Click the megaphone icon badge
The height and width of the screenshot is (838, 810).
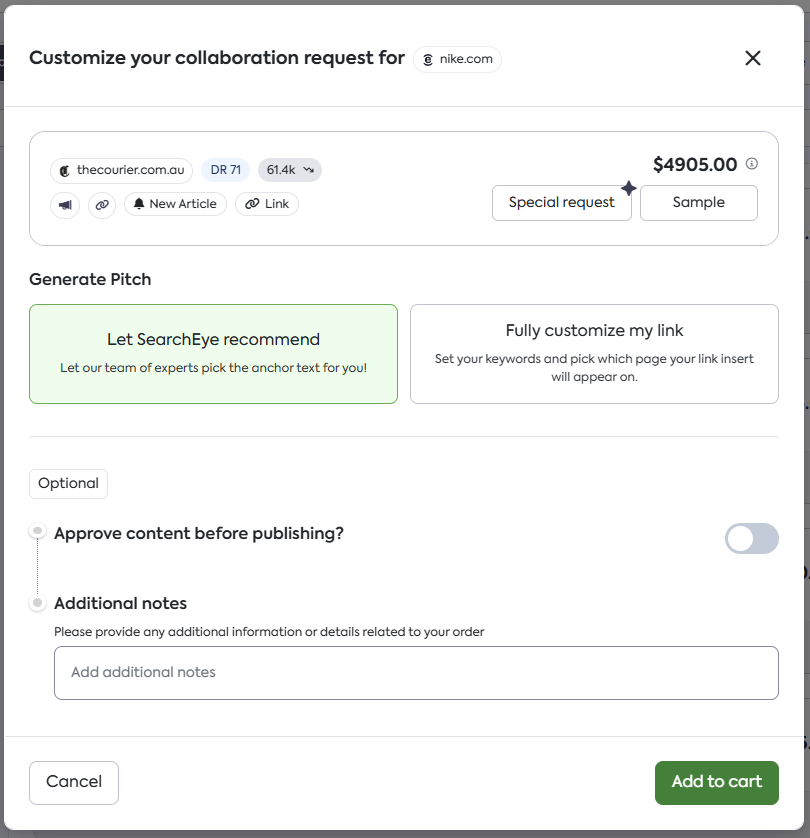coord(65,204)
